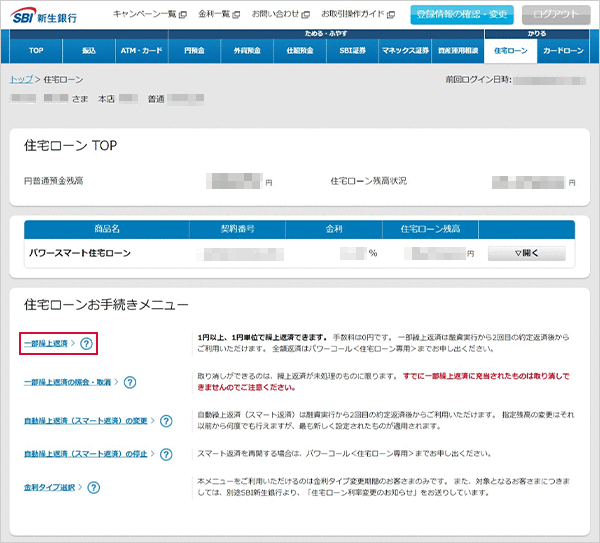600x543 pixels.
Task: Open the お取引操作ガイド link
Action: [358, 15]
